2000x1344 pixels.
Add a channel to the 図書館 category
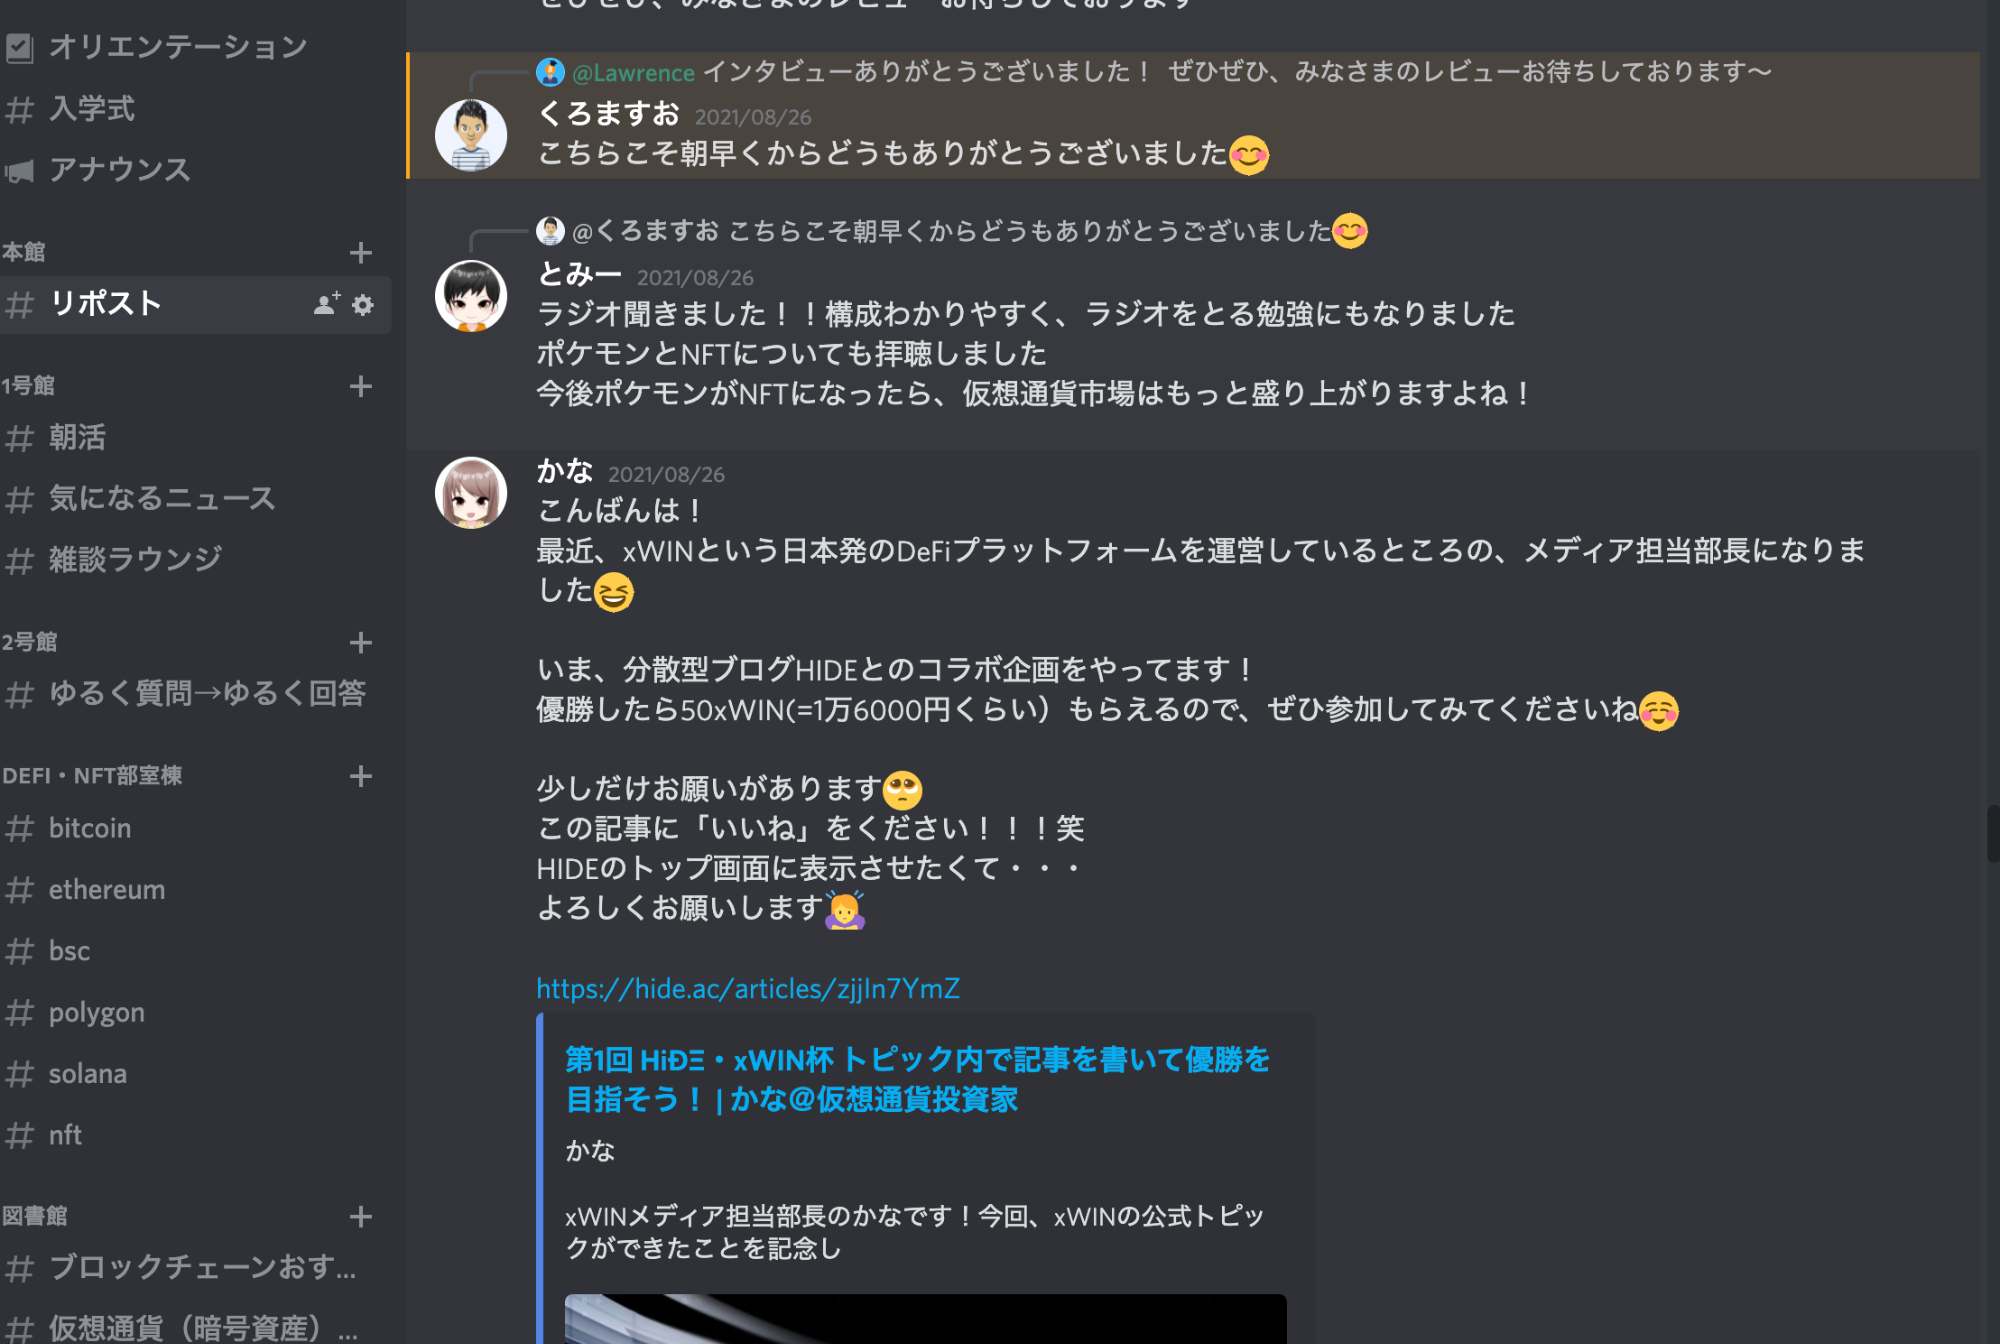pyautogui.click(x=361, y=1217)
